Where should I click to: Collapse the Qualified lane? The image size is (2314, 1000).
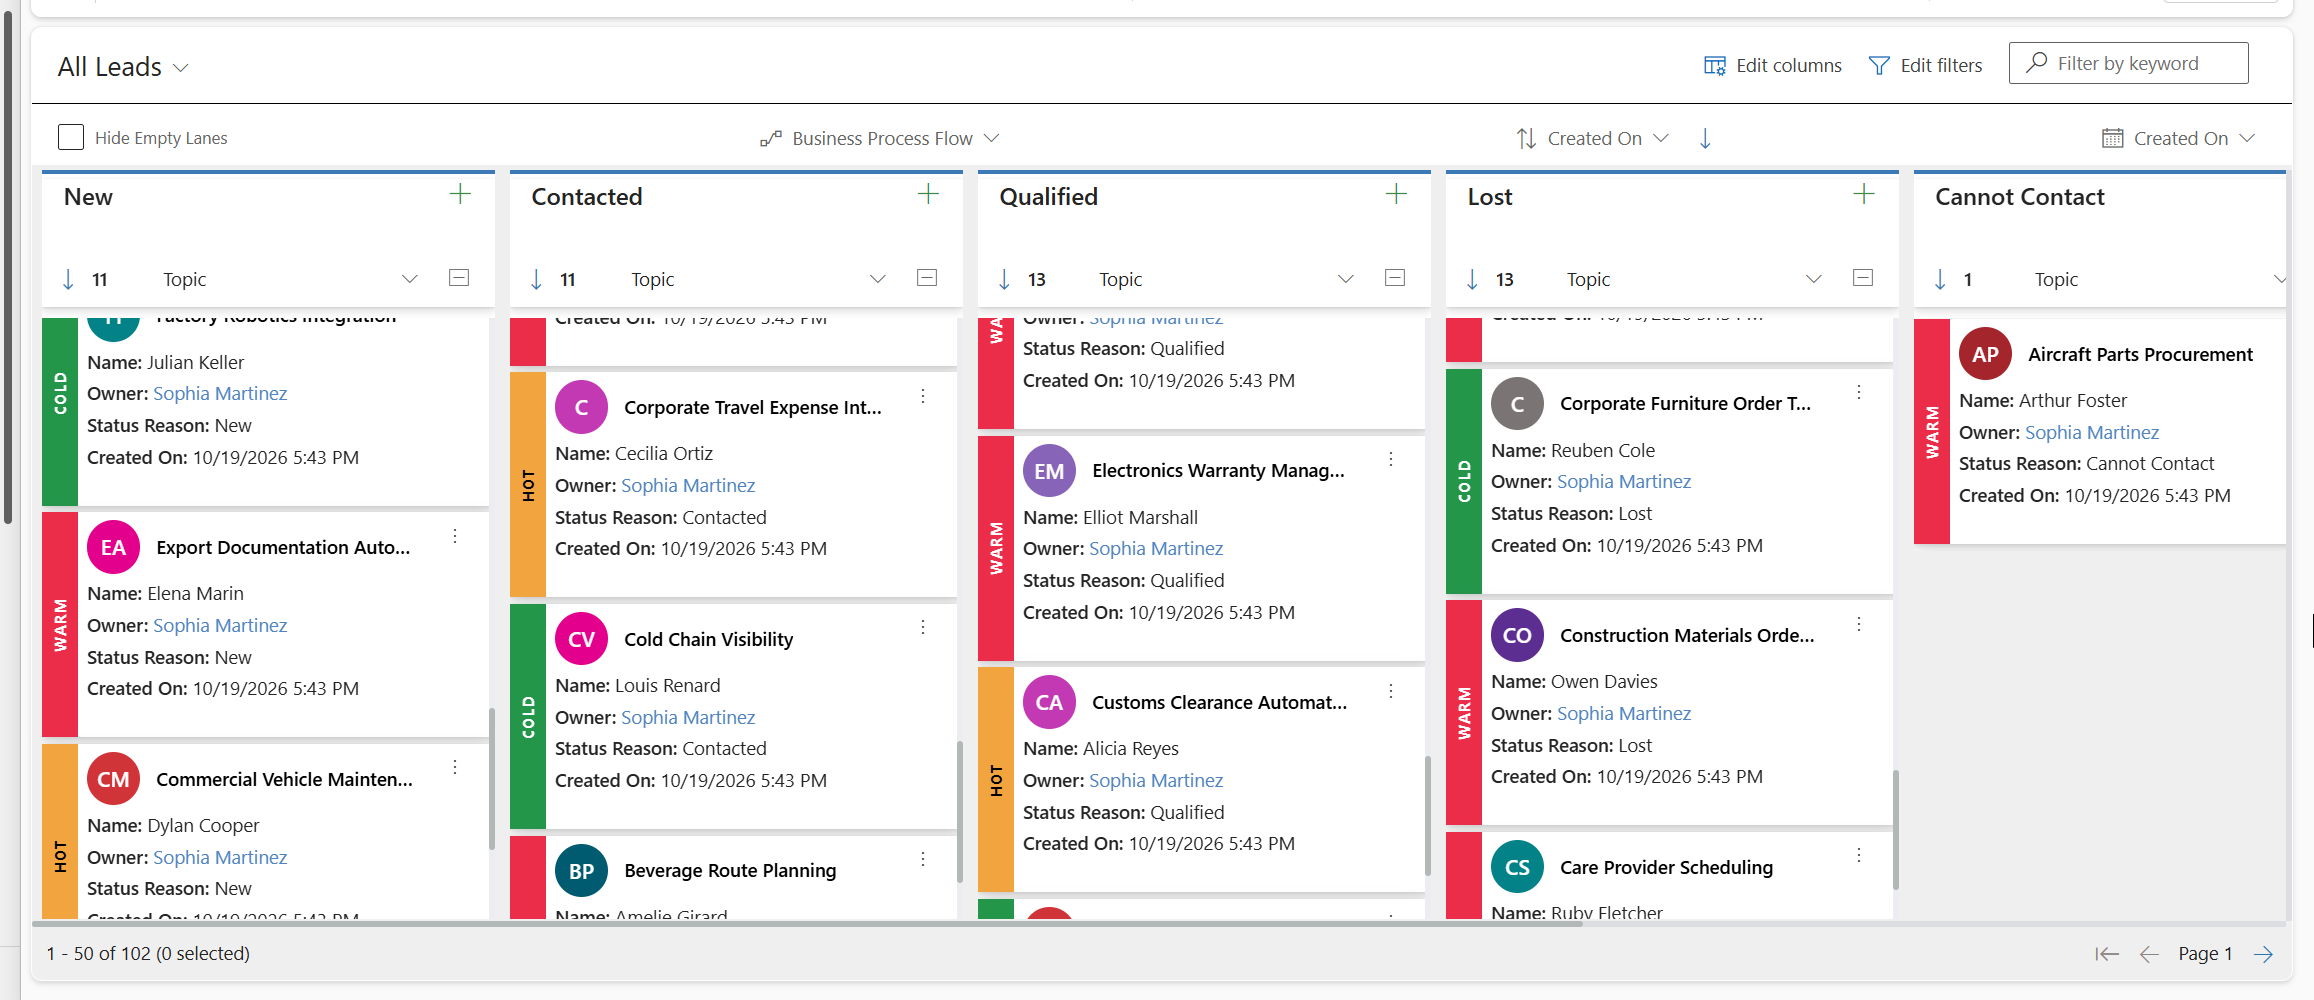point(1395,278)
